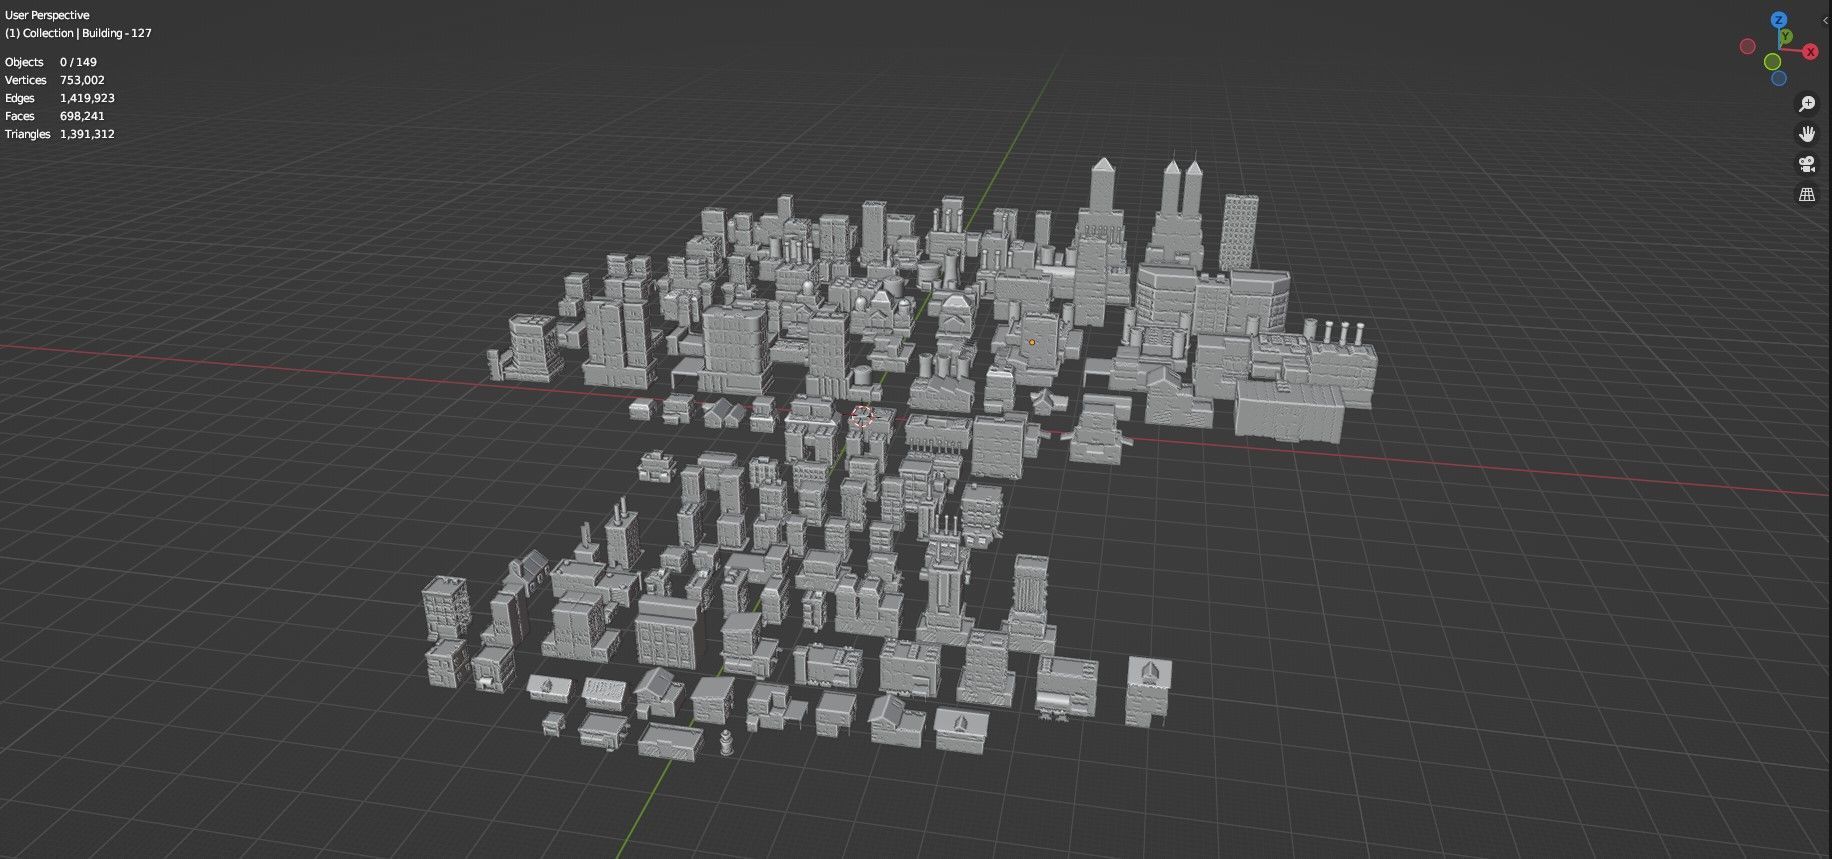
Task: Click the 'Faces' statistics label
Action: [20, 116]
